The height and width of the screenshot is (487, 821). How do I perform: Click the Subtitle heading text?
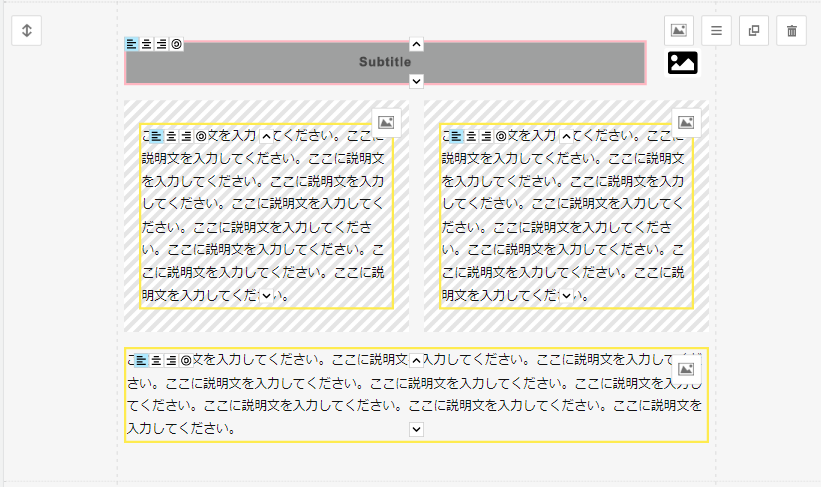[385, 62]
